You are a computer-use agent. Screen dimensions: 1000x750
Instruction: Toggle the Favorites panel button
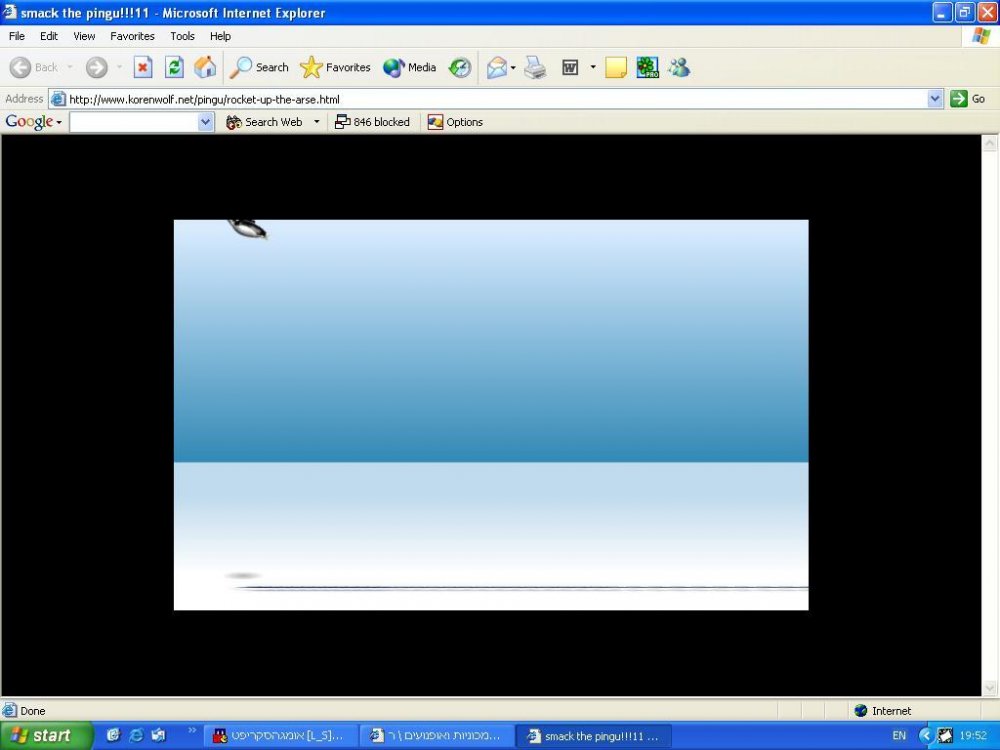335,67
